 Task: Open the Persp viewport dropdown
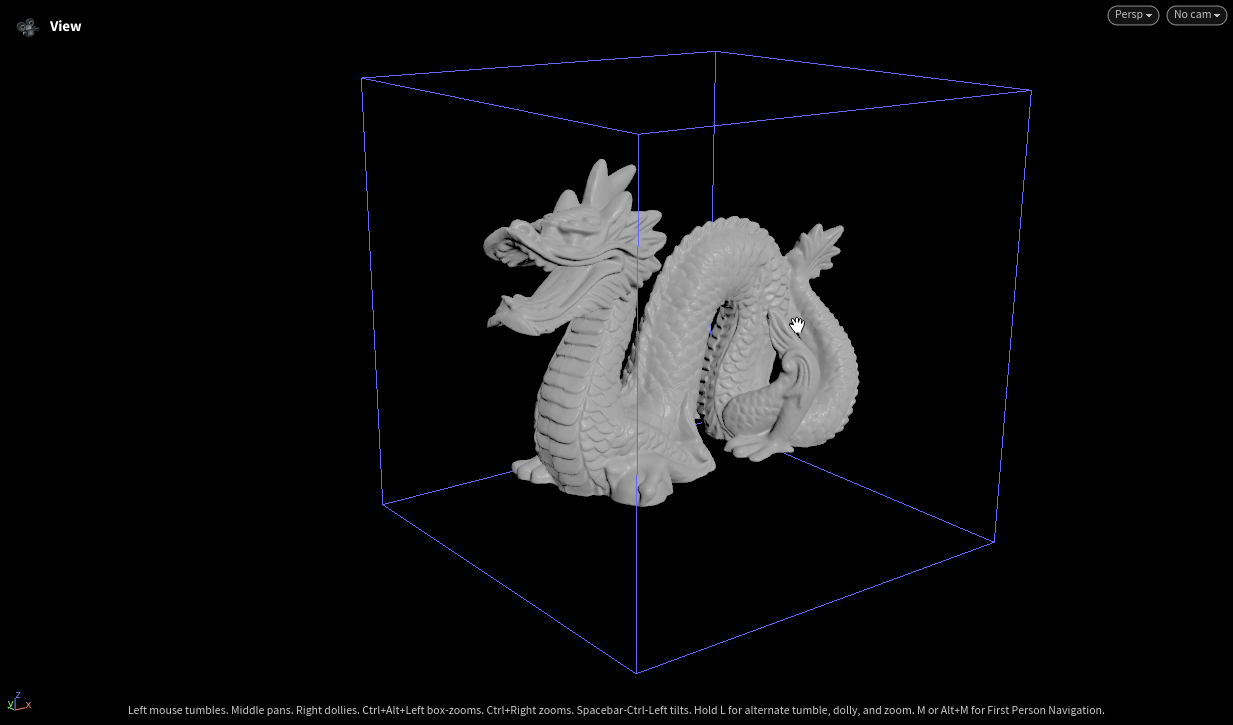coord(1133,15)
